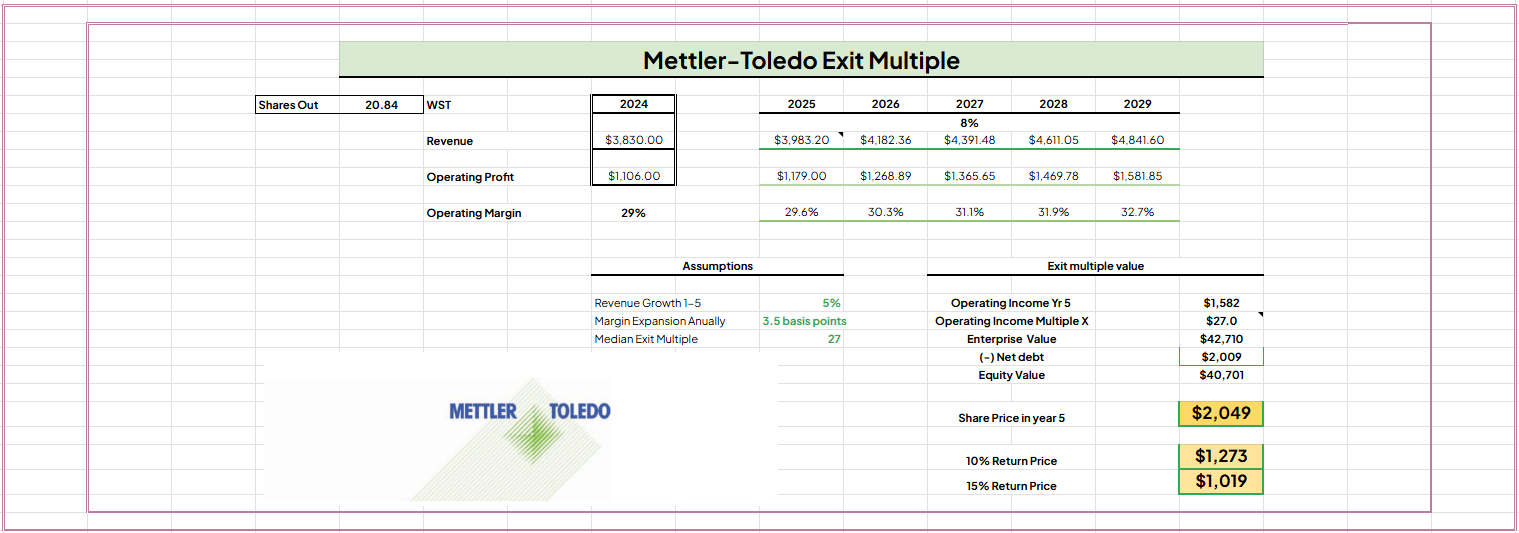Select the $1,106.00 operating profit cell

pyautogui.click(x=633, y=176)
